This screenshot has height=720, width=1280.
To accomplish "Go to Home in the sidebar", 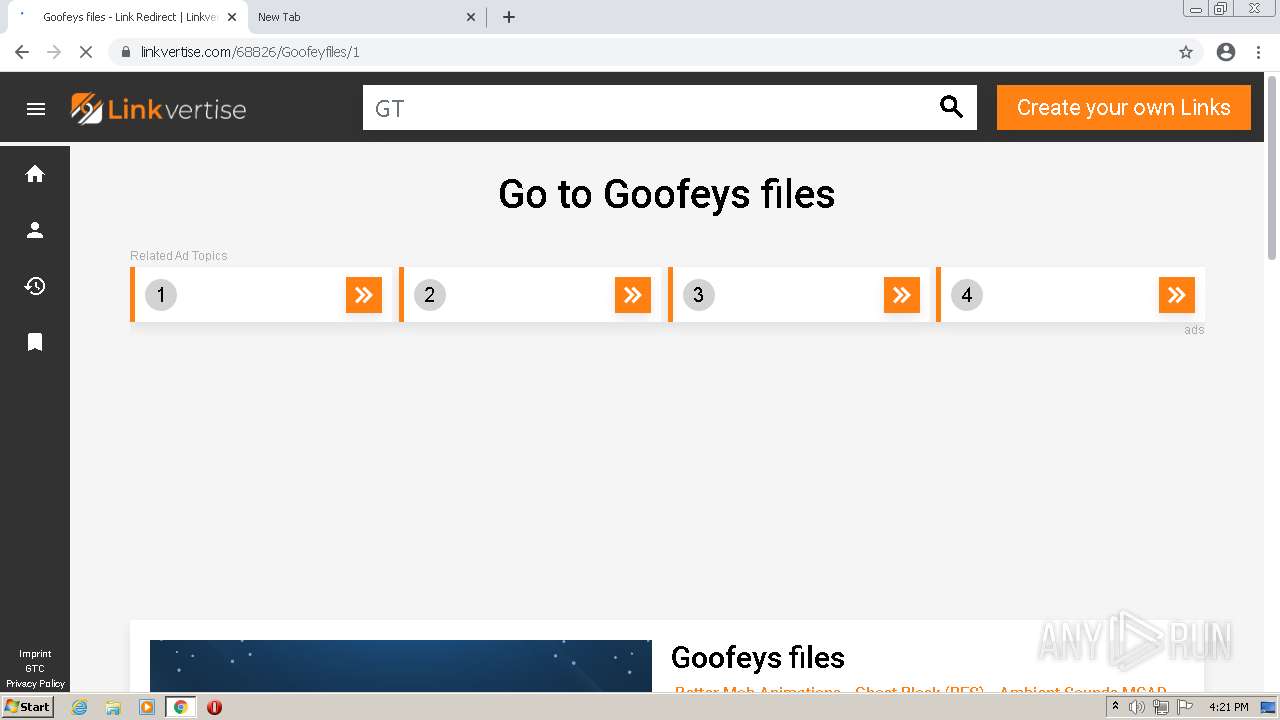I will (35, 174).
